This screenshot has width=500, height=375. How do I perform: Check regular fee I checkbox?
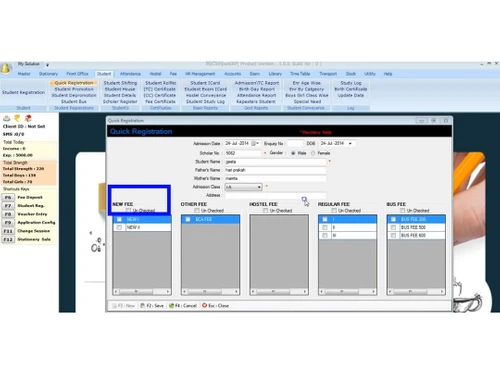click(325, 219)
